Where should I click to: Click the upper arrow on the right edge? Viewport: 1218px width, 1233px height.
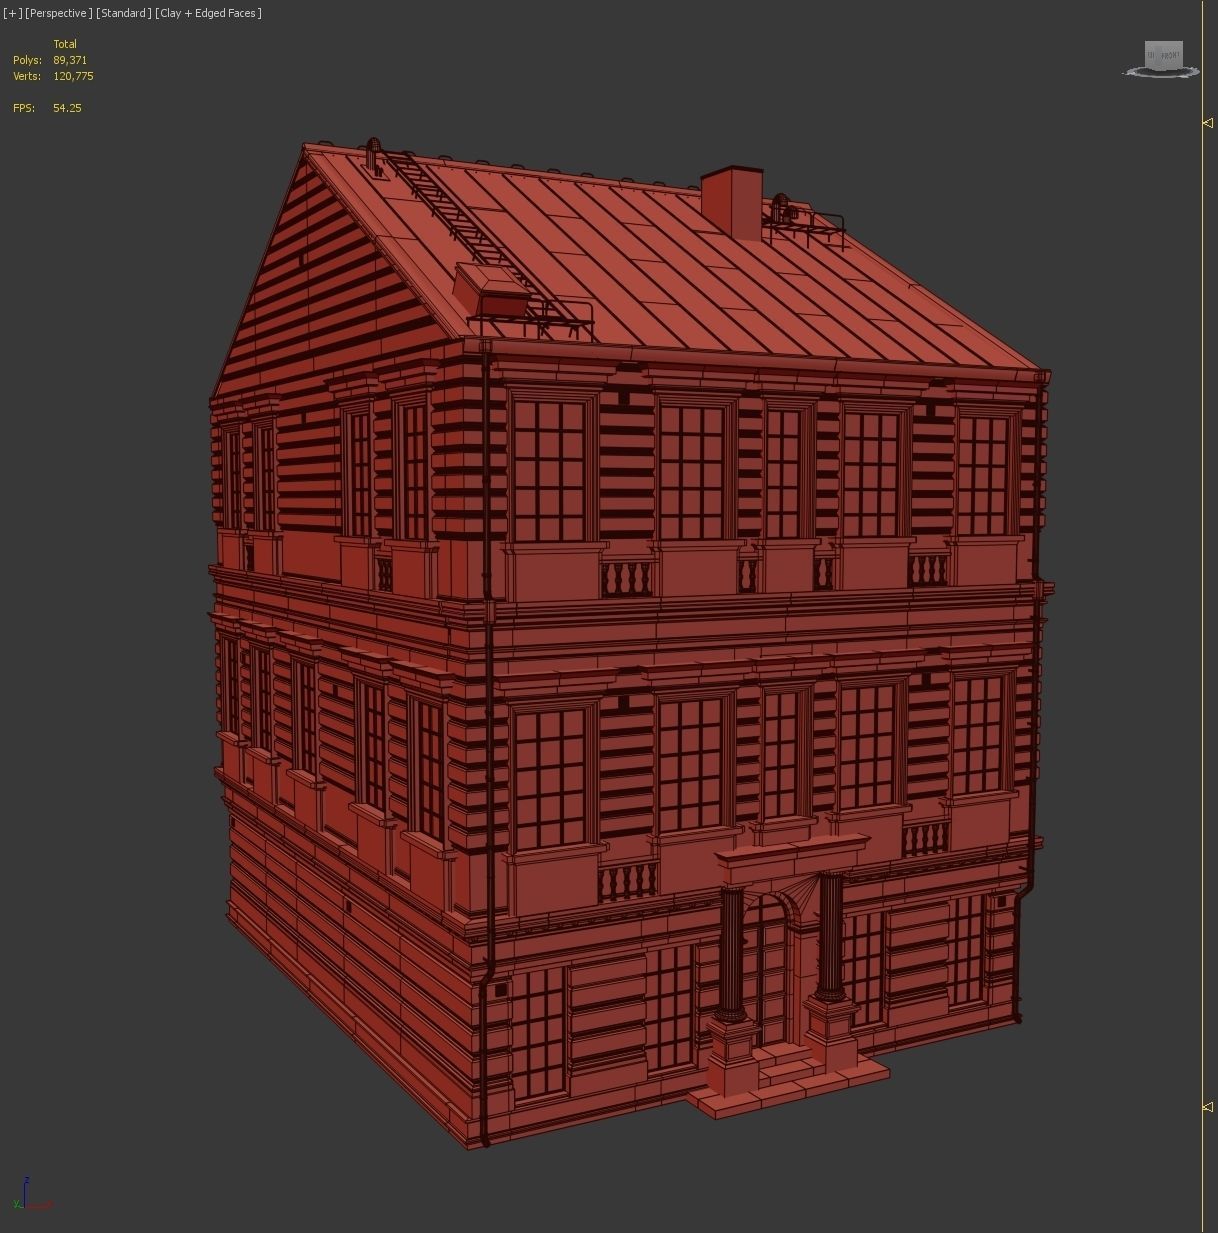(1208, 123)
